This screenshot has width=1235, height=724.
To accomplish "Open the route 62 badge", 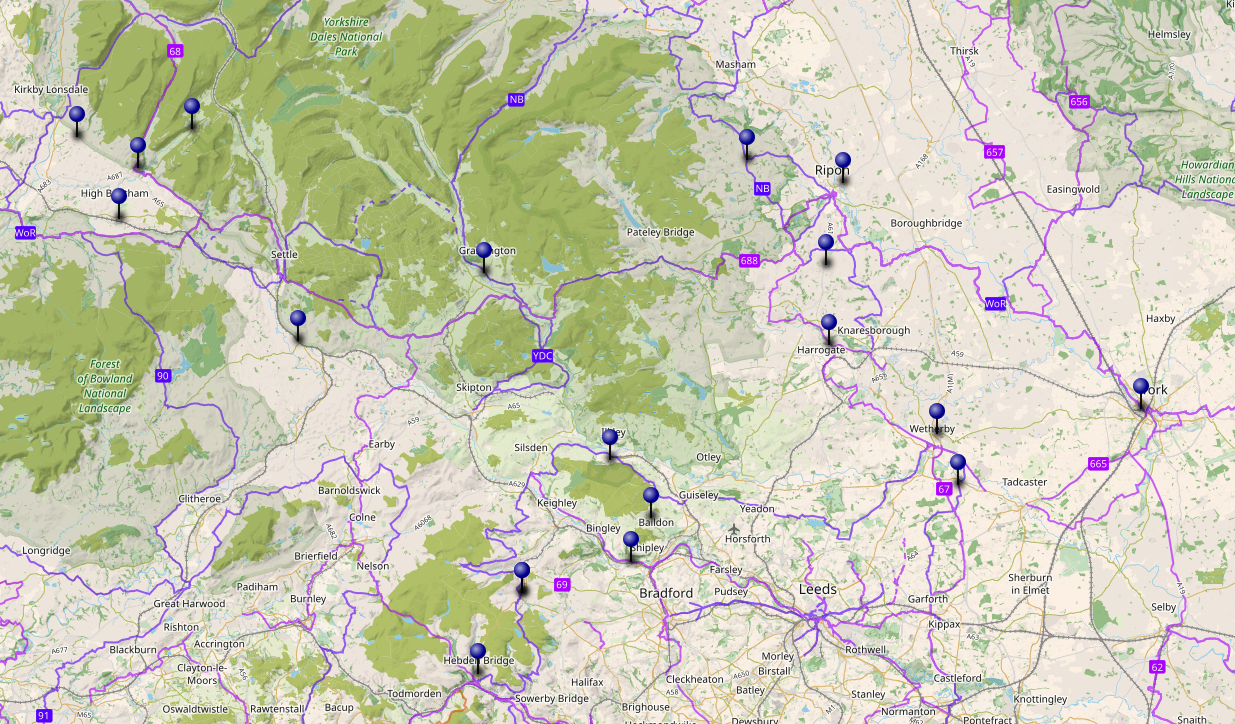I will 1158,667.
